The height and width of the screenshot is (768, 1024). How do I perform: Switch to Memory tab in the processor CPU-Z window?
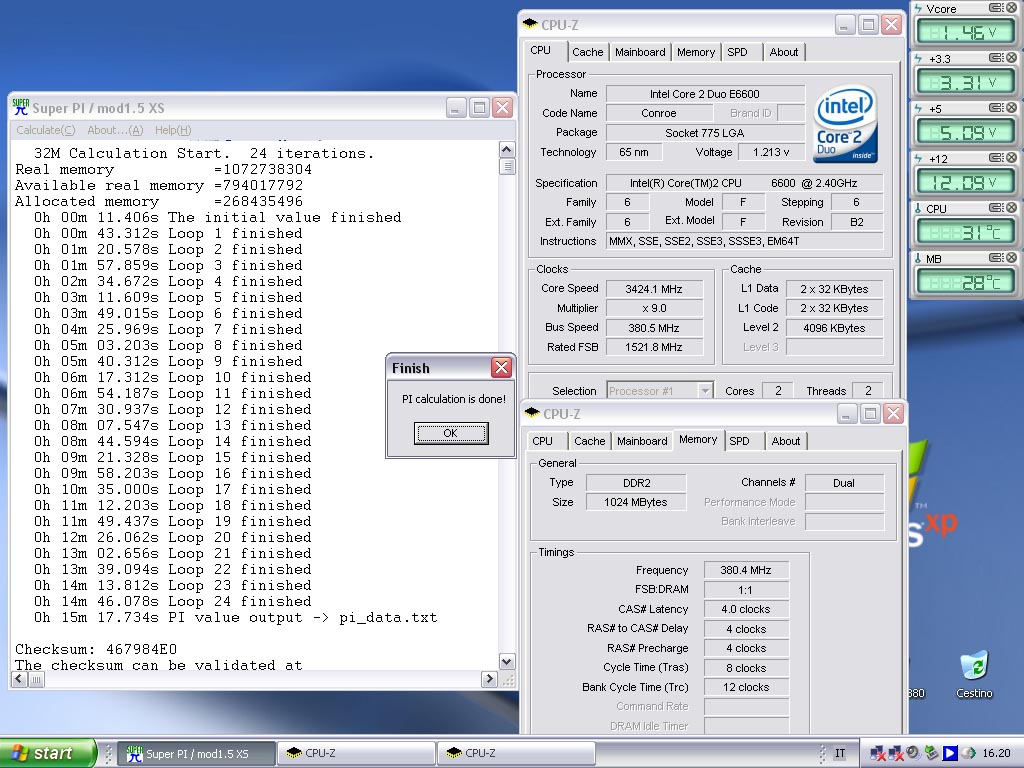[696, 52]
